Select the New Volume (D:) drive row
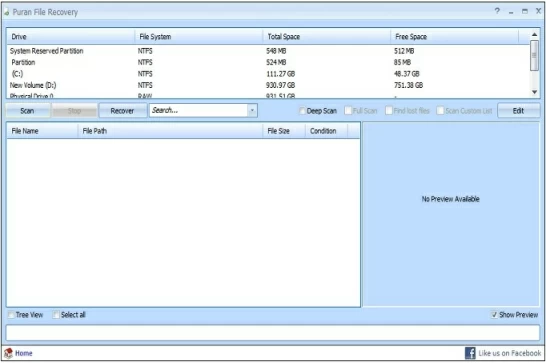This screenshot has width=546, height=363. [268, 85]
